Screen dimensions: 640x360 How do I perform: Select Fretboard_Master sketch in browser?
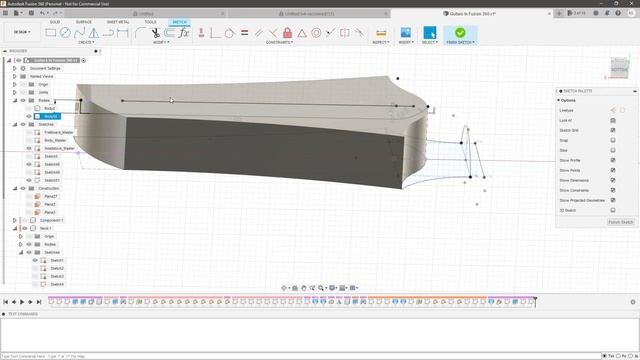[x=59, y=133]
